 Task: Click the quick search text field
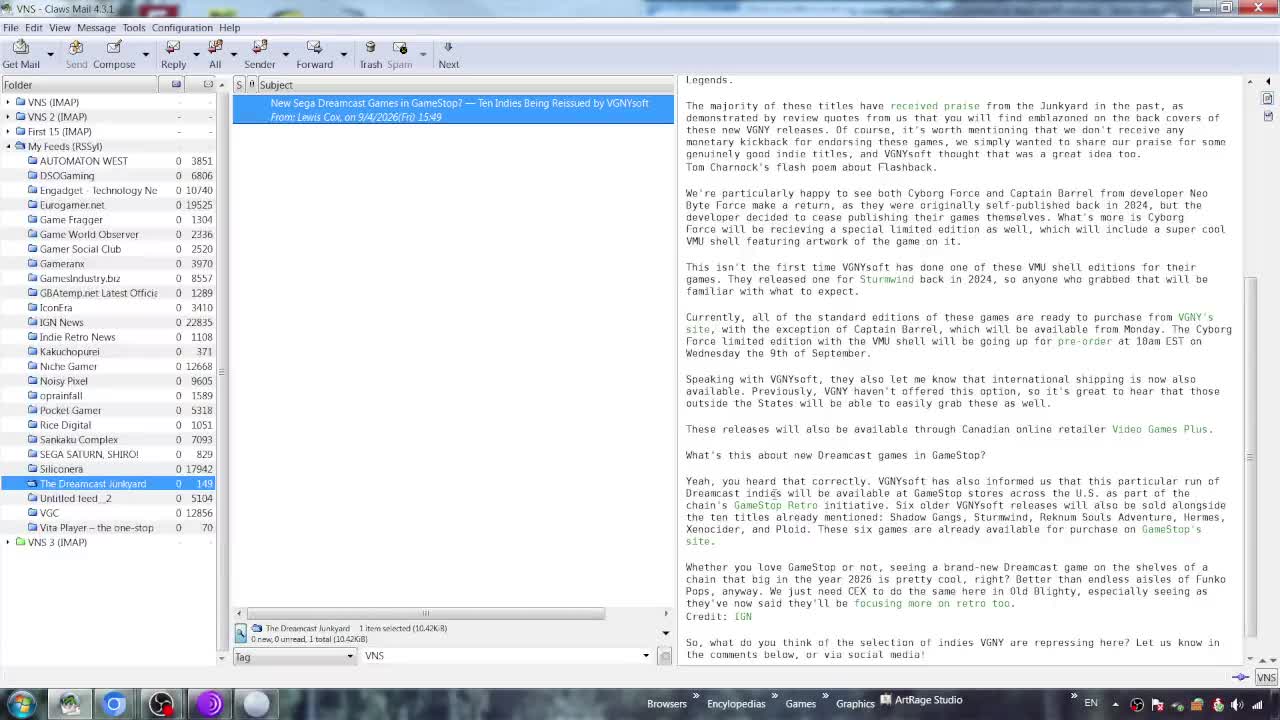pyautogui.click(x=501, y=656)
